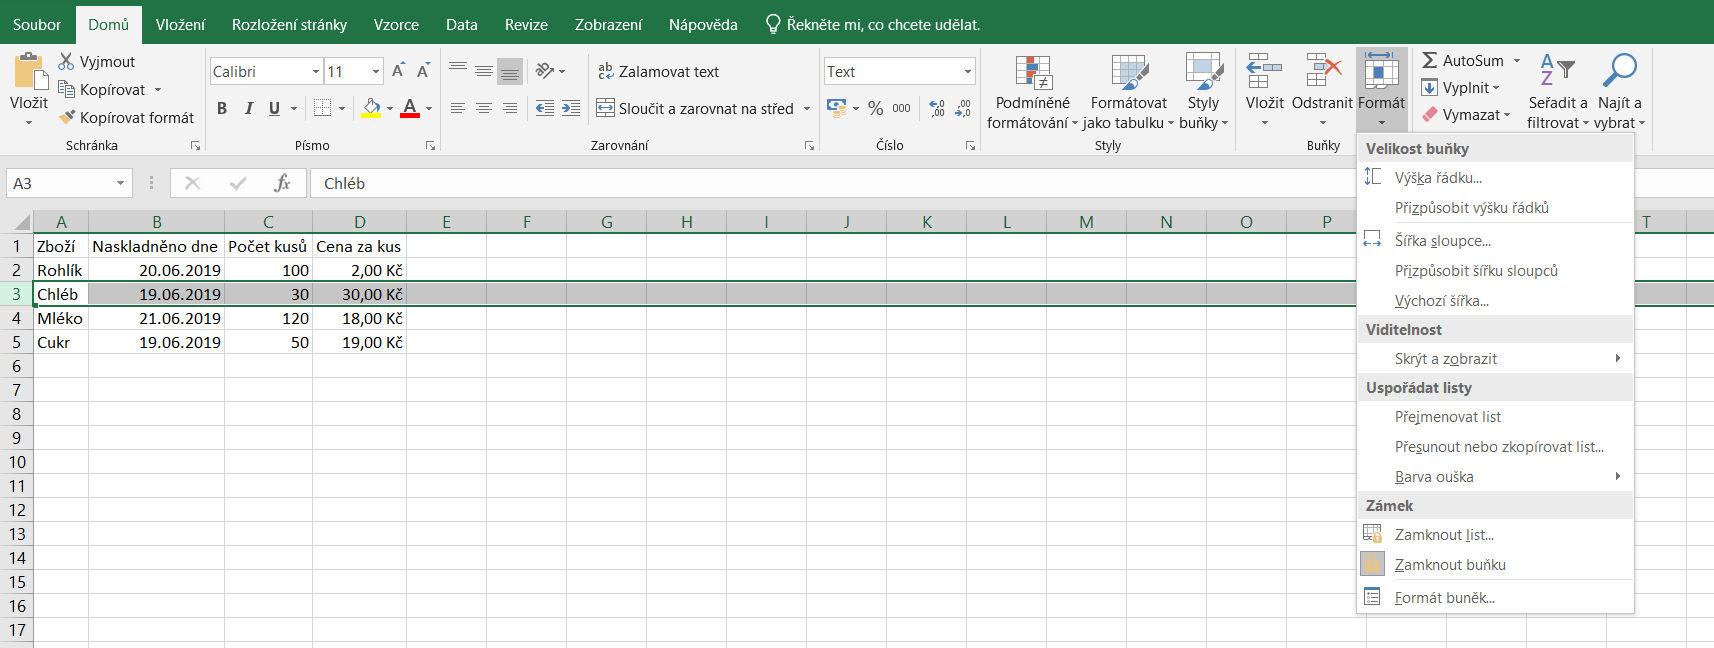Click the Select All corner triangle
The height and width of the screenshot is (648, 1714).
point(17,221)
